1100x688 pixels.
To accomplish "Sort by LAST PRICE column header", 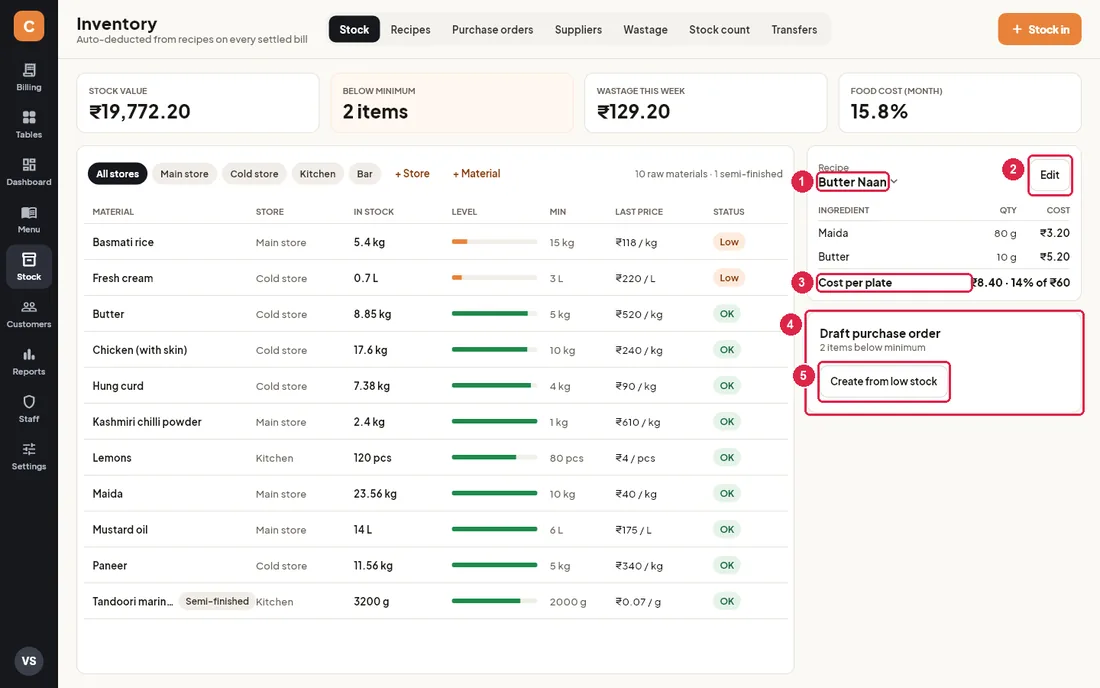I will 638,212.
